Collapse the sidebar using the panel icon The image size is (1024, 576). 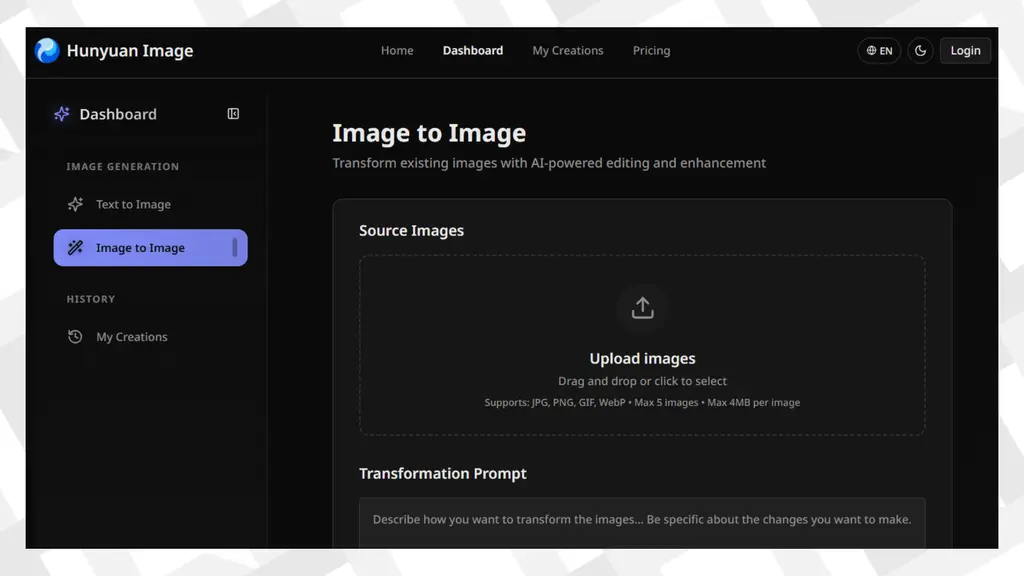tap(233, 114)
